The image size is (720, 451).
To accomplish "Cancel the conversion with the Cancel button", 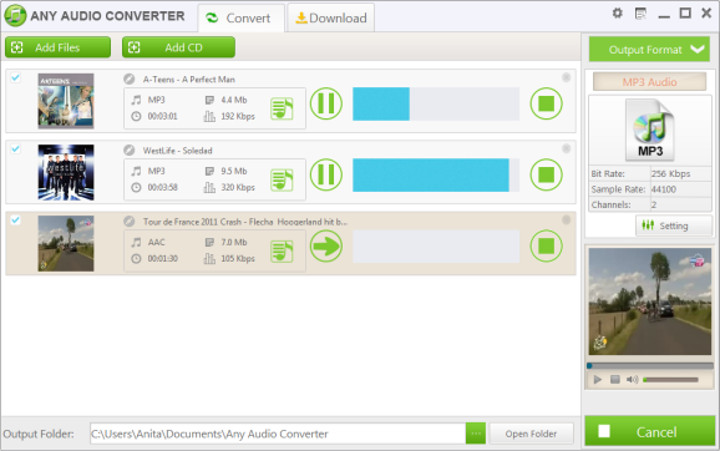I will point(649,431).
